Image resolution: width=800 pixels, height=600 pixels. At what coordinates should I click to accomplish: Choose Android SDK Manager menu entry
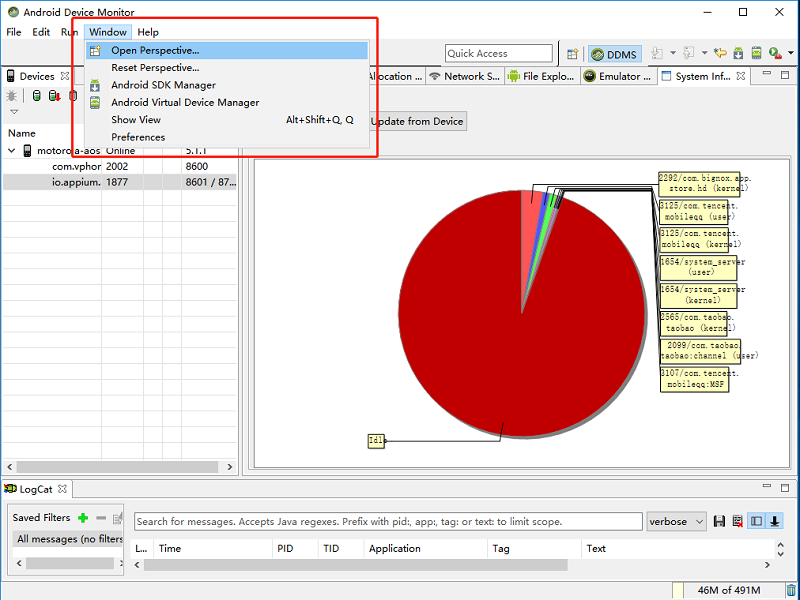[227, 85]
